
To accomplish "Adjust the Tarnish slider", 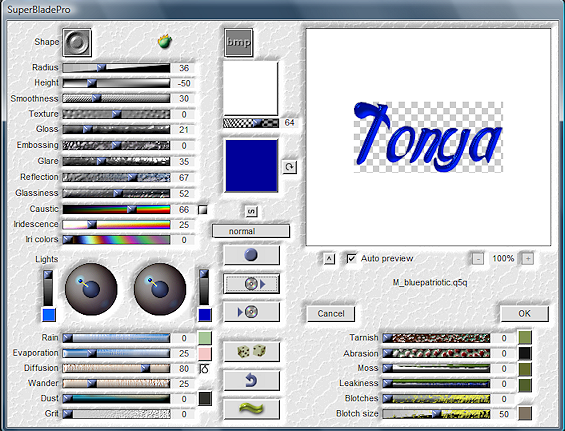I will tap(436, 338).
